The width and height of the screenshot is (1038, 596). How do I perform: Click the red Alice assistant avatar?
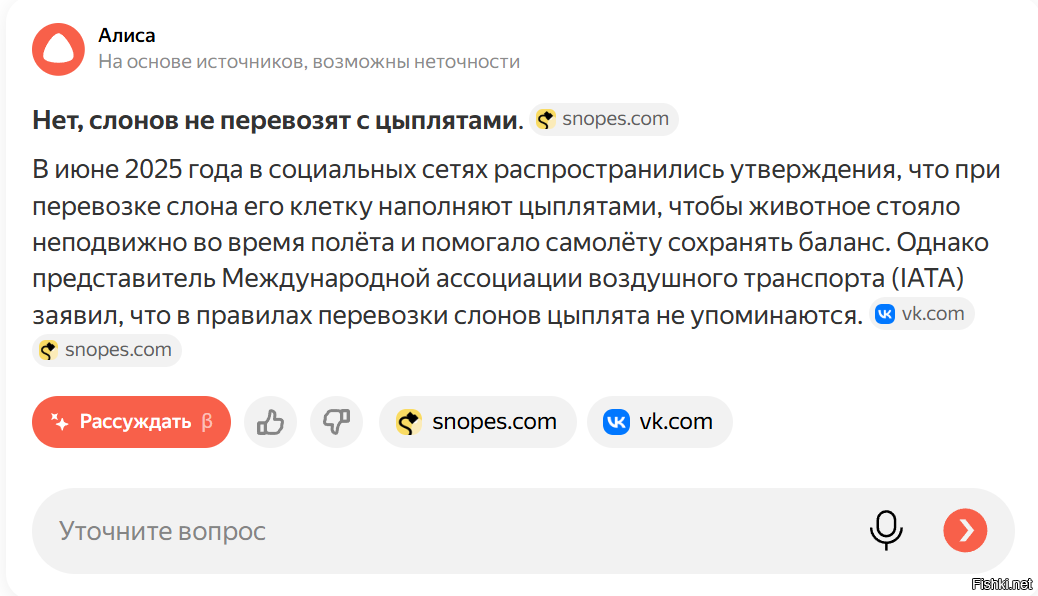click(x=58, y=50)
